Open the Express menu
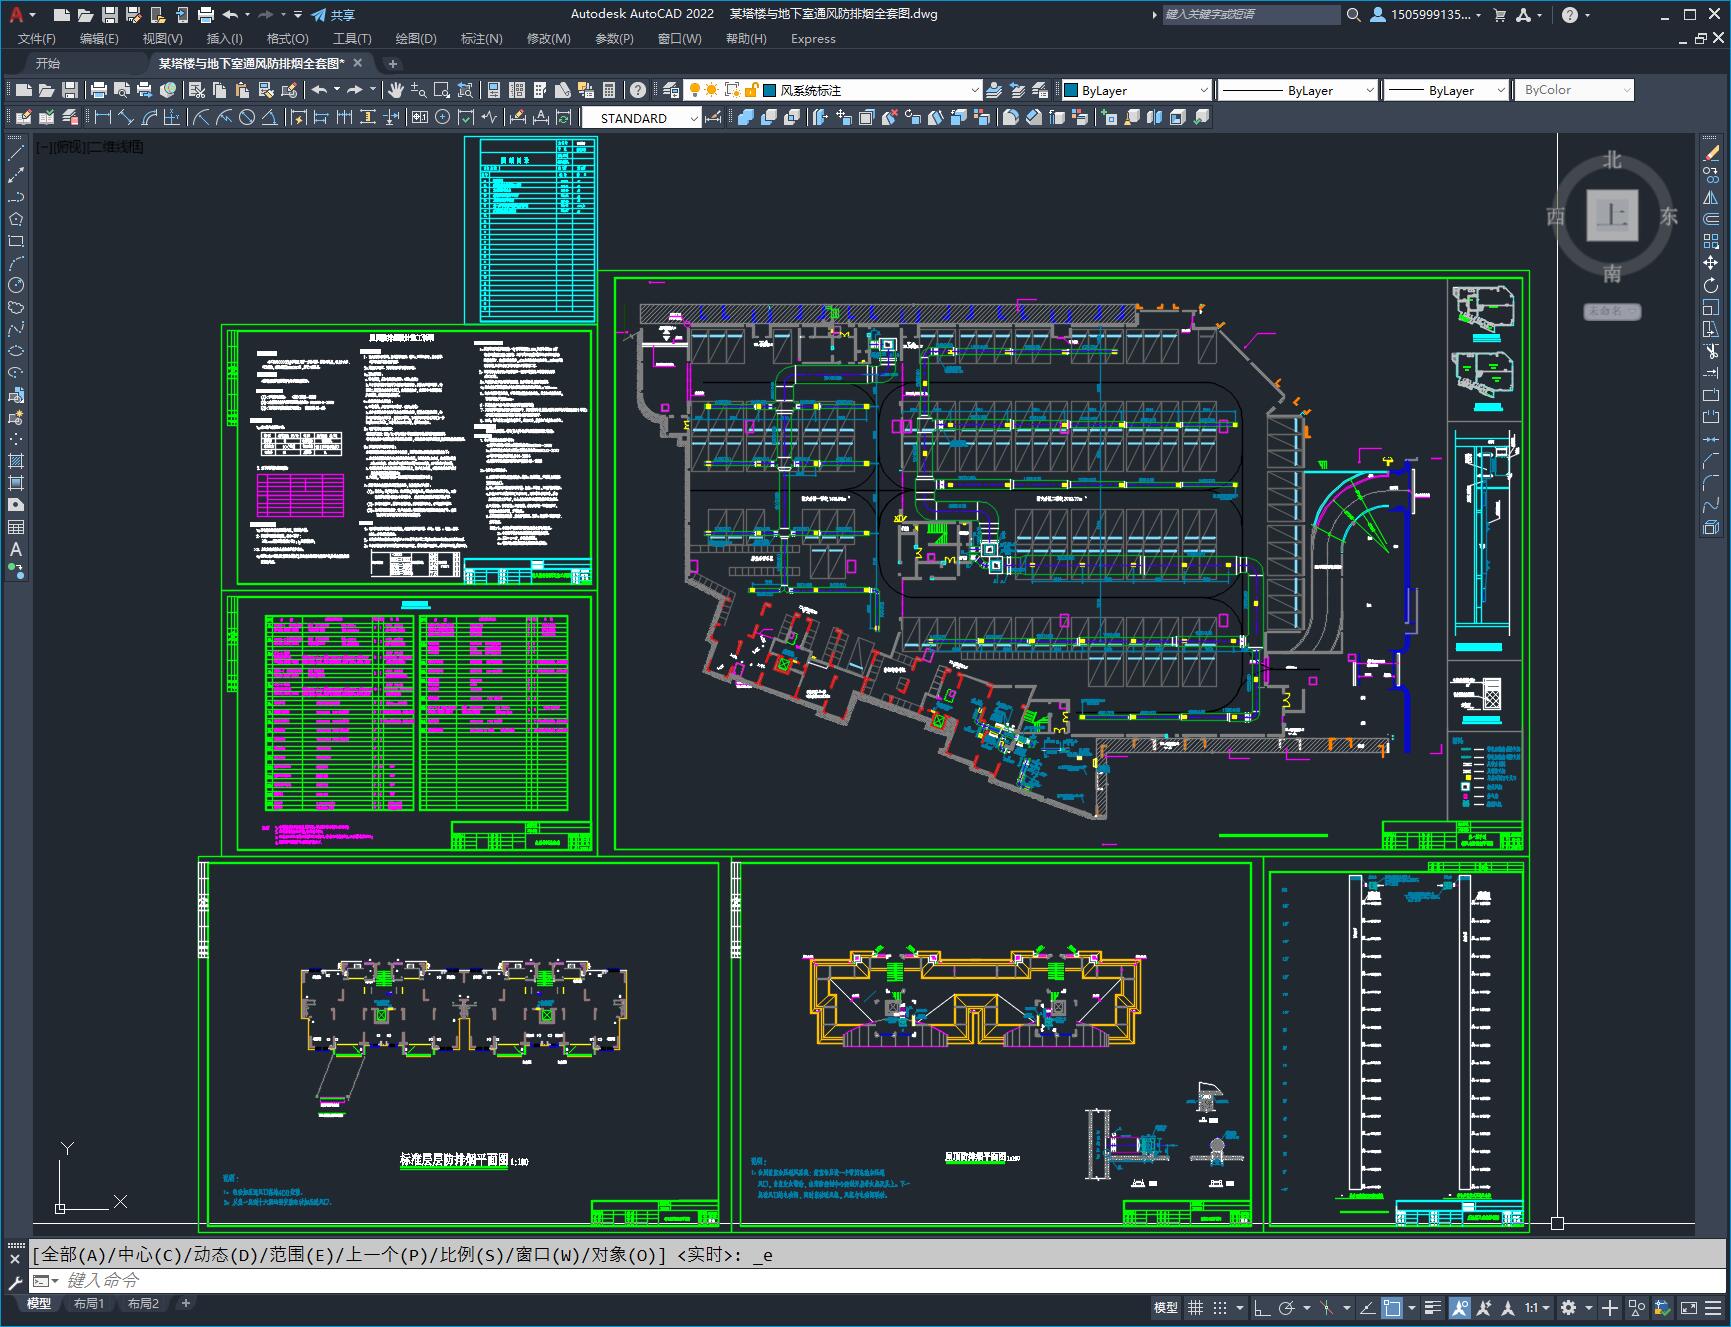This screenshot has height=1327, width=1731. (813, 39)
